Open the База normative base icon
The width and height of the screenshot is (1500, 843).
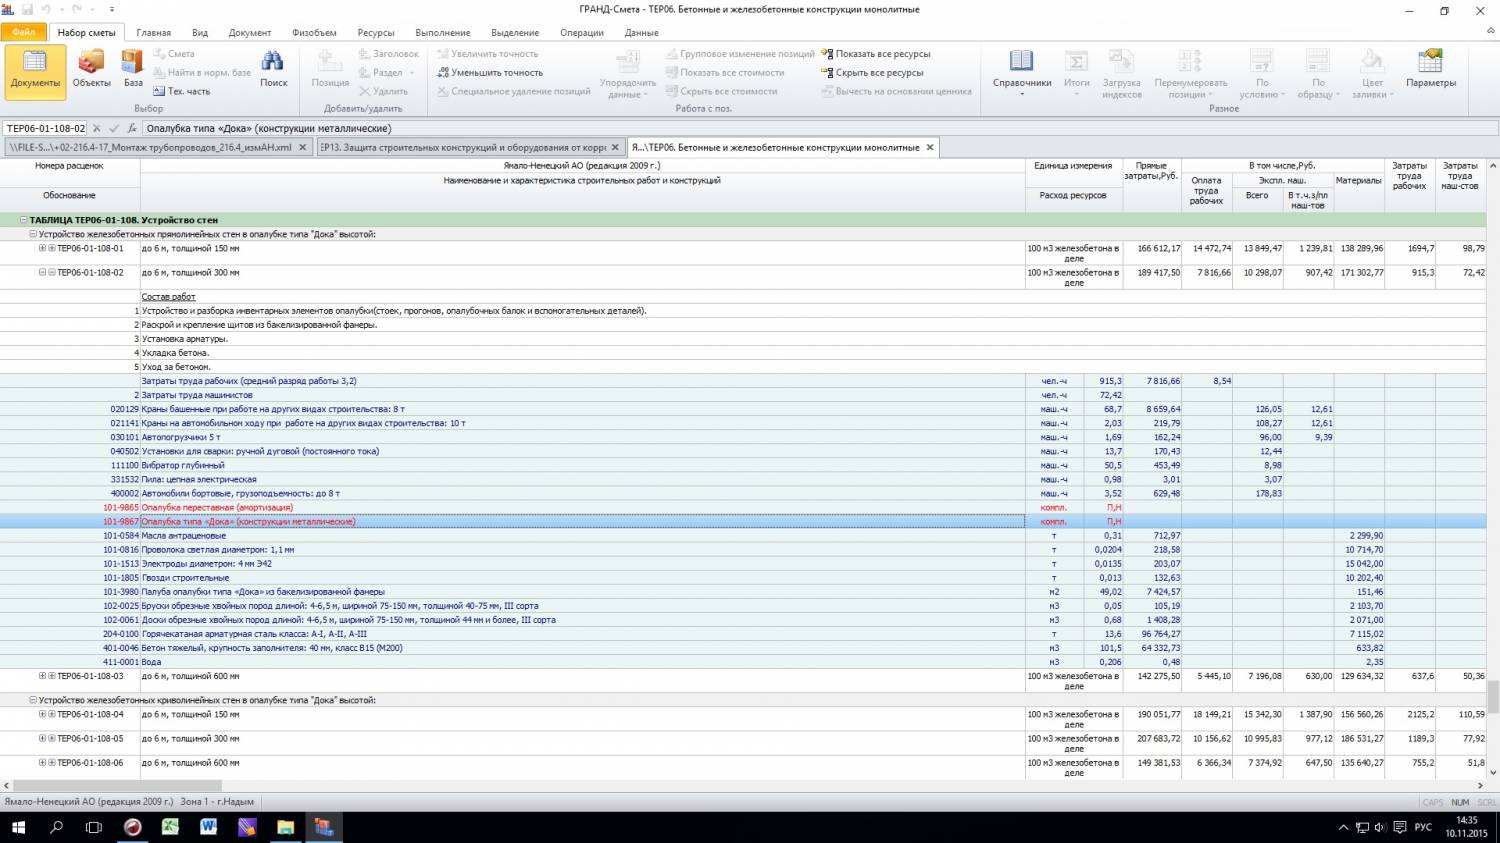[x=133, y=70]
